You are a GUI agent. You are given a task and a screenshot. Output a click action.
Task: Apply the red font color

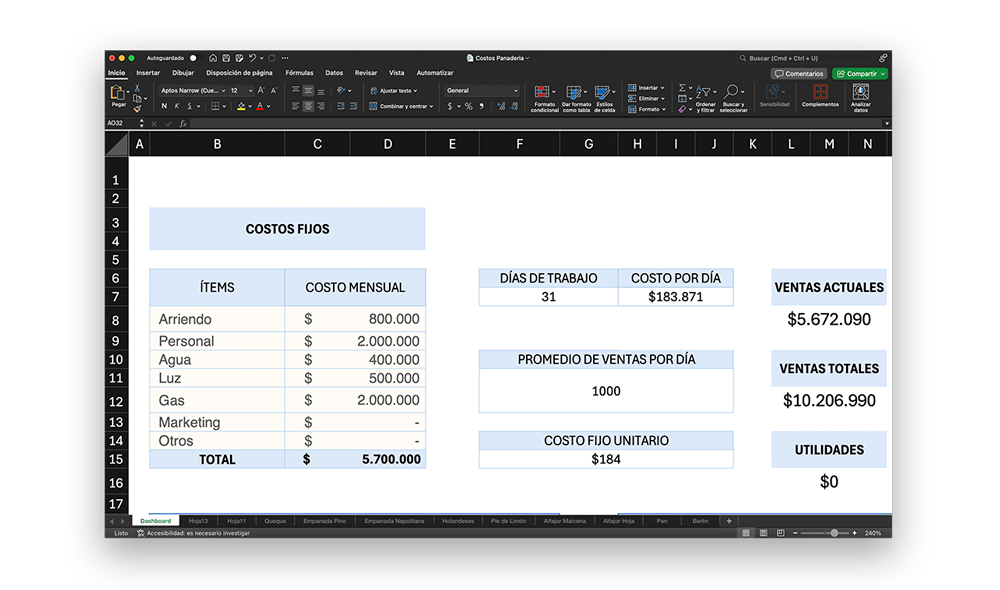(260, 107)
